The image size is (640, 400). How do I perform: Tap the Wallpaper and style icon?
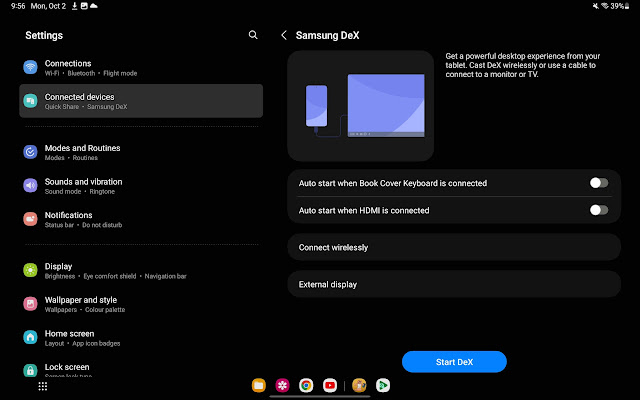coord(30,304)
